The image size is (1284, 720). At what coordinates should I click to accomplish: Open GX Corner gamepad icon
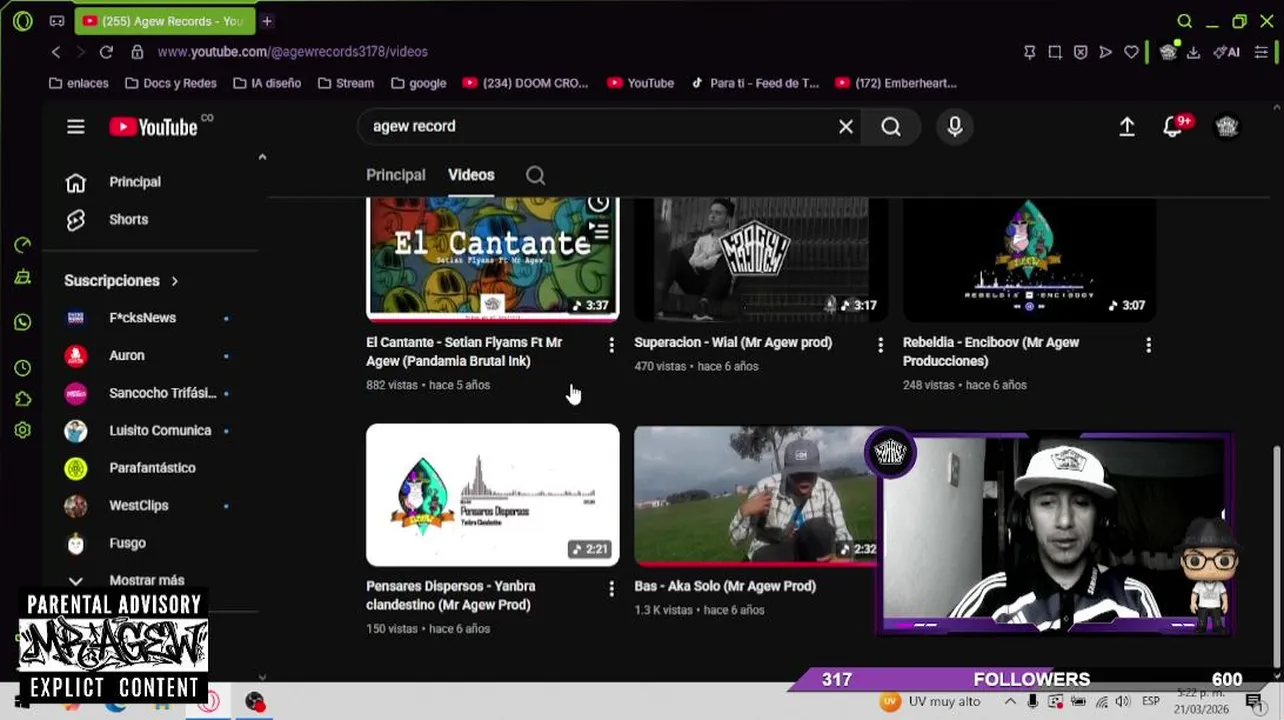57,21
